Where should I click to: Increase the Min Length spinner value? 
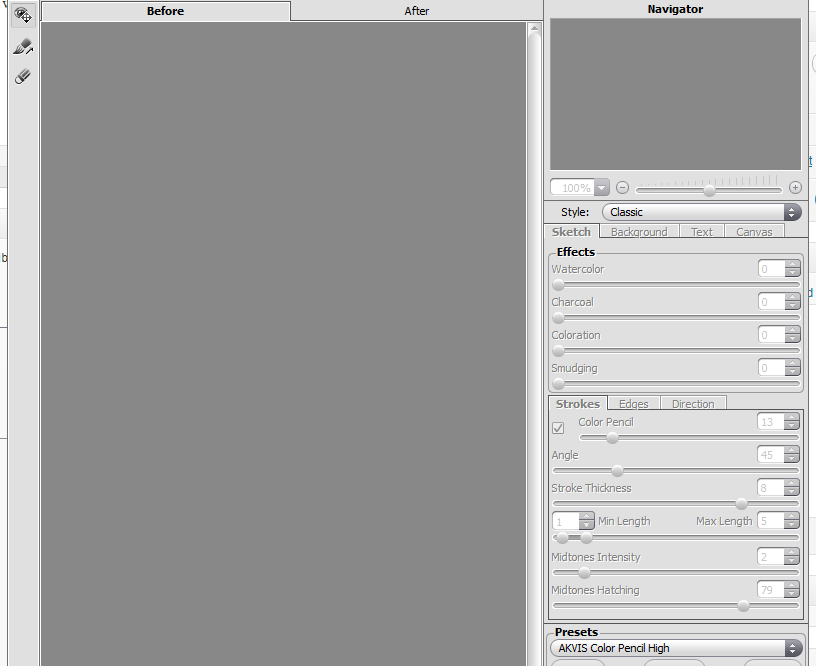pyautogui.click(x=586, y=517)
